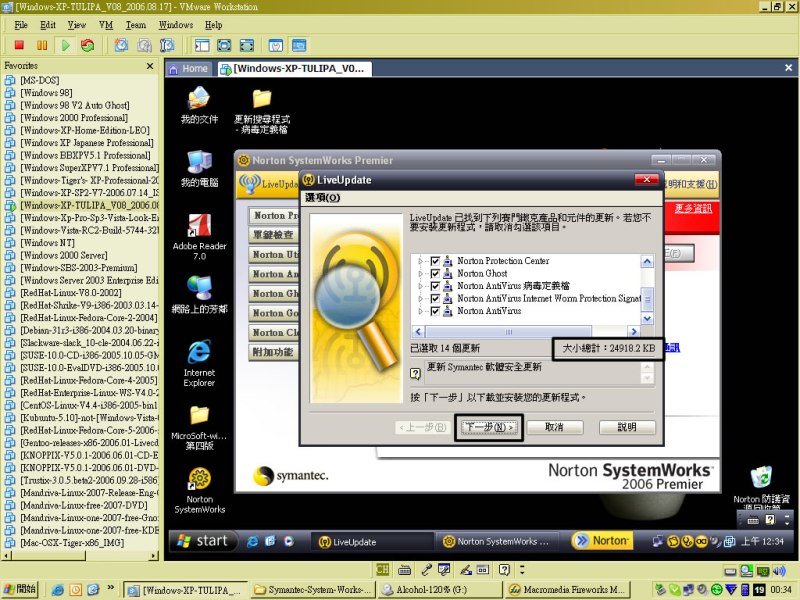Switch to the Home tab
The width and height of the screenshot is (800, 600).
(x=188, y=68)
